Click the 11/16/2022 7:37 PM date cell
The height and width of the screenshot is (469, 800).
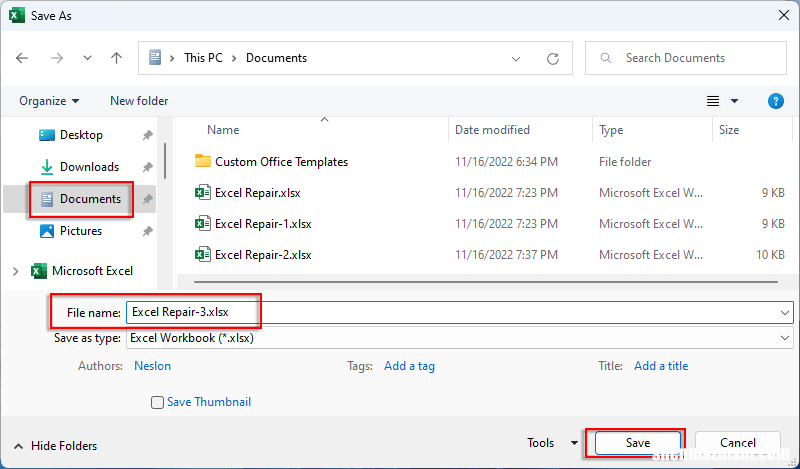coord(507,255)
